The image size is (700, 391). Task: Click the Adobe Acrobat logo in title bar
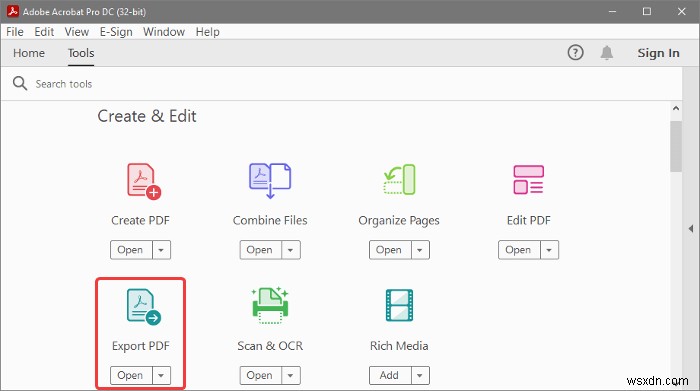point(12,11)
